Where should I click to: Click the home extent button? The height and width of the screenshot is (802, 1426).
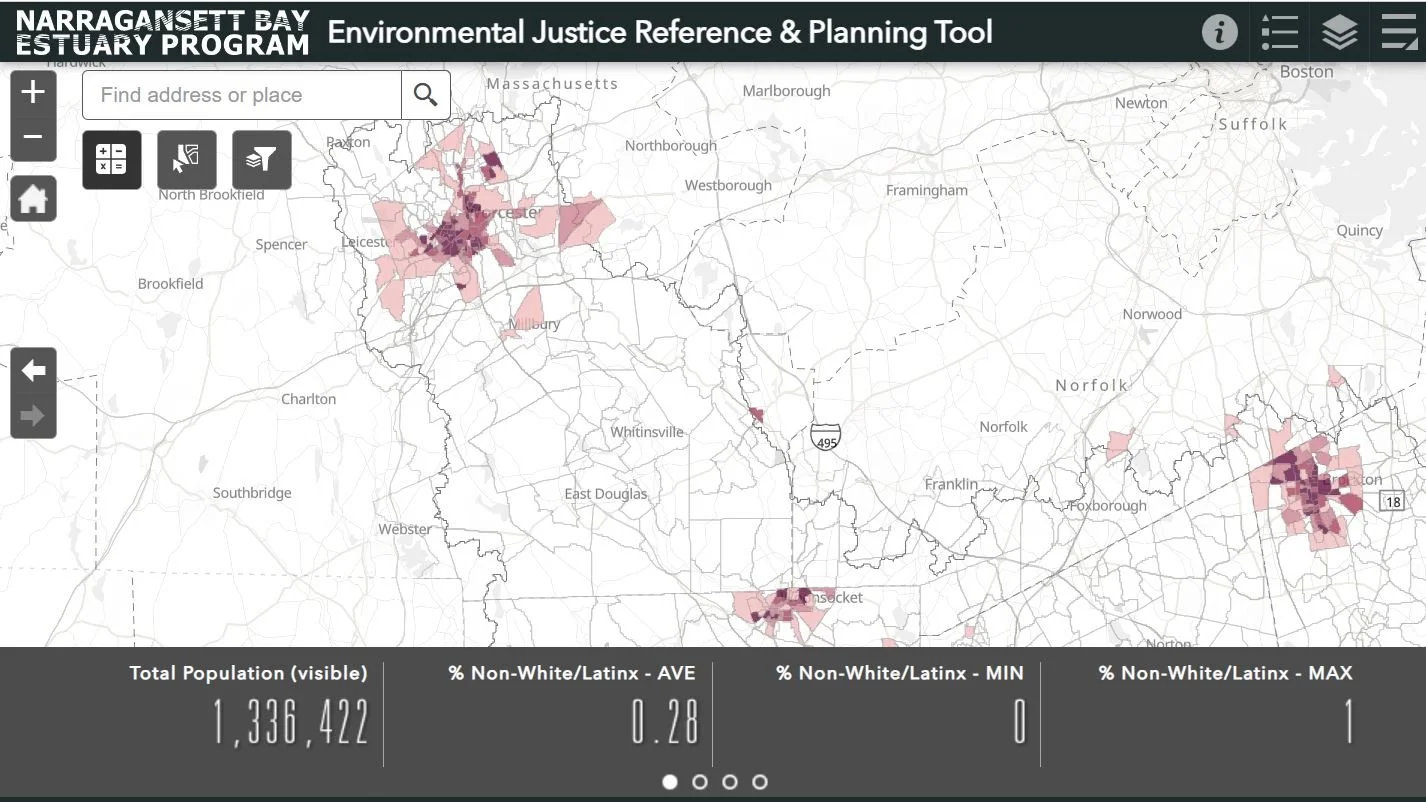point(33,197)
